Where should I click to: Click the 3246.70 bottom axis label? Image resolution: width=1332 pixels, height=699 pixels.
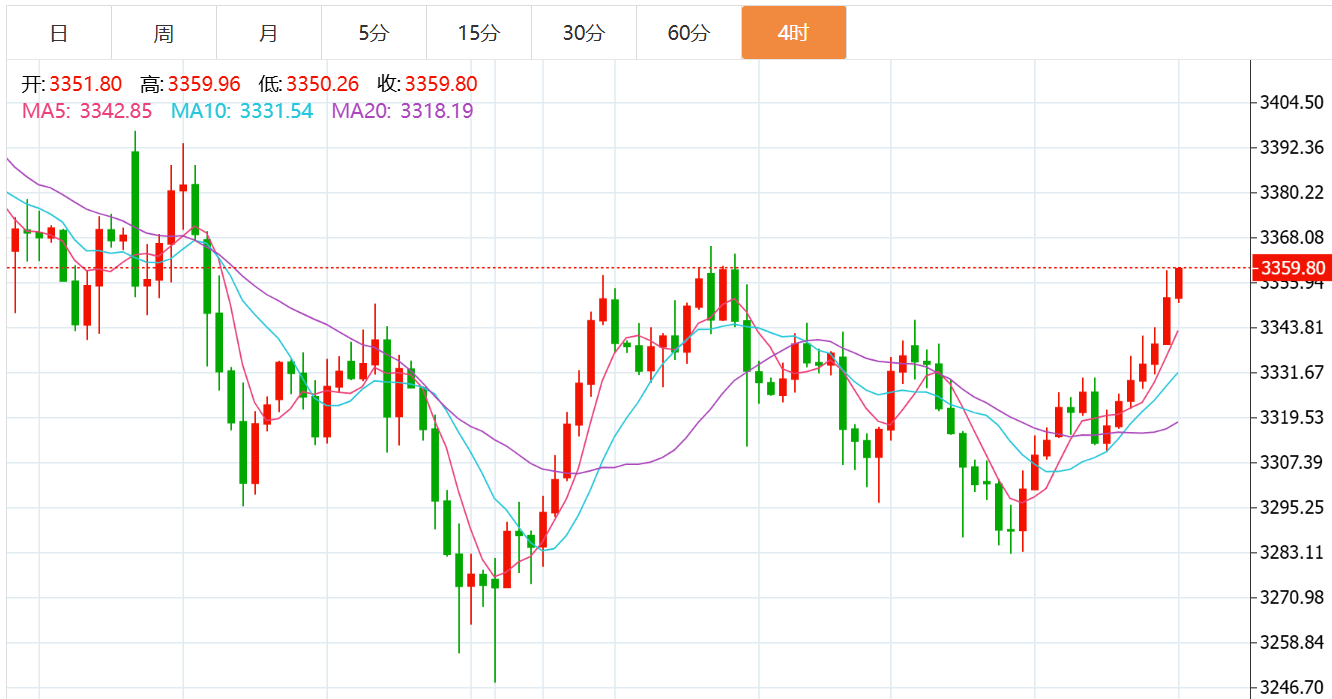(x=1292, y=688)
